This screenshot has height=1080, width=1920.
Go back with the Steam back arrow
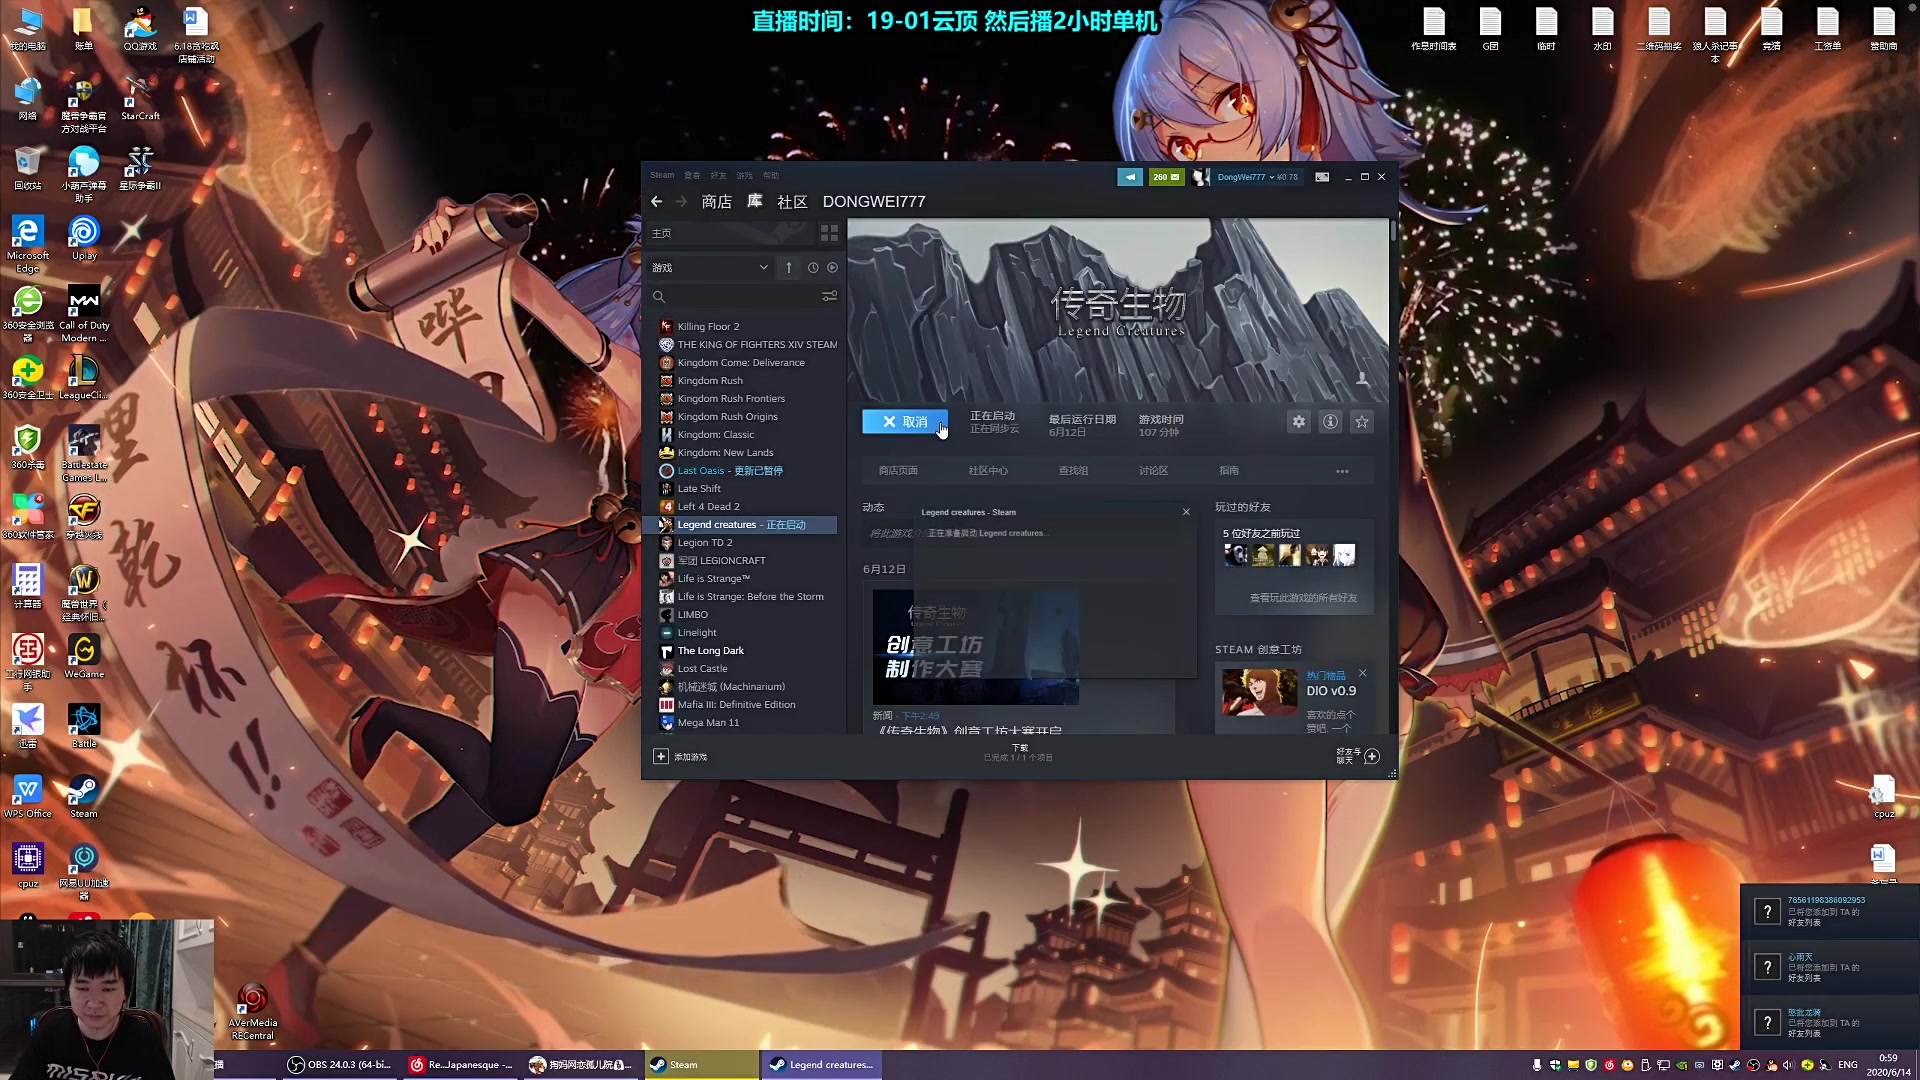coord(657,202)
